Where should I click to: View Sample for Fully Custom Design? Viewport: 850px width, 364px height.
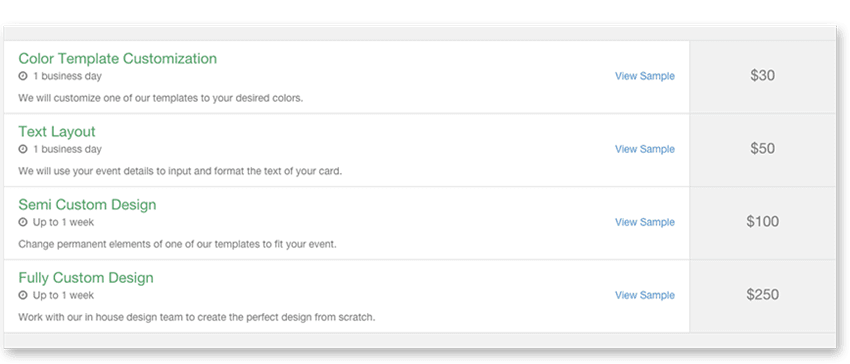[645, 296]
